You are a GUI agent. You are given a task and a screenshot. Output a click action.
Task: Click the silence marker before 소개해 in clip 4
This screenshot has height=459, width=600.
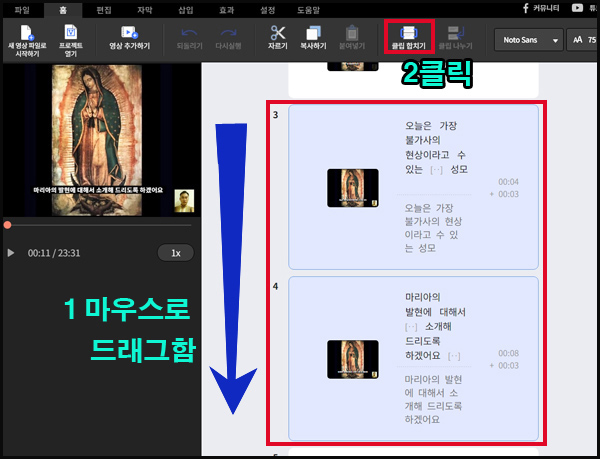tap(411, 327)
